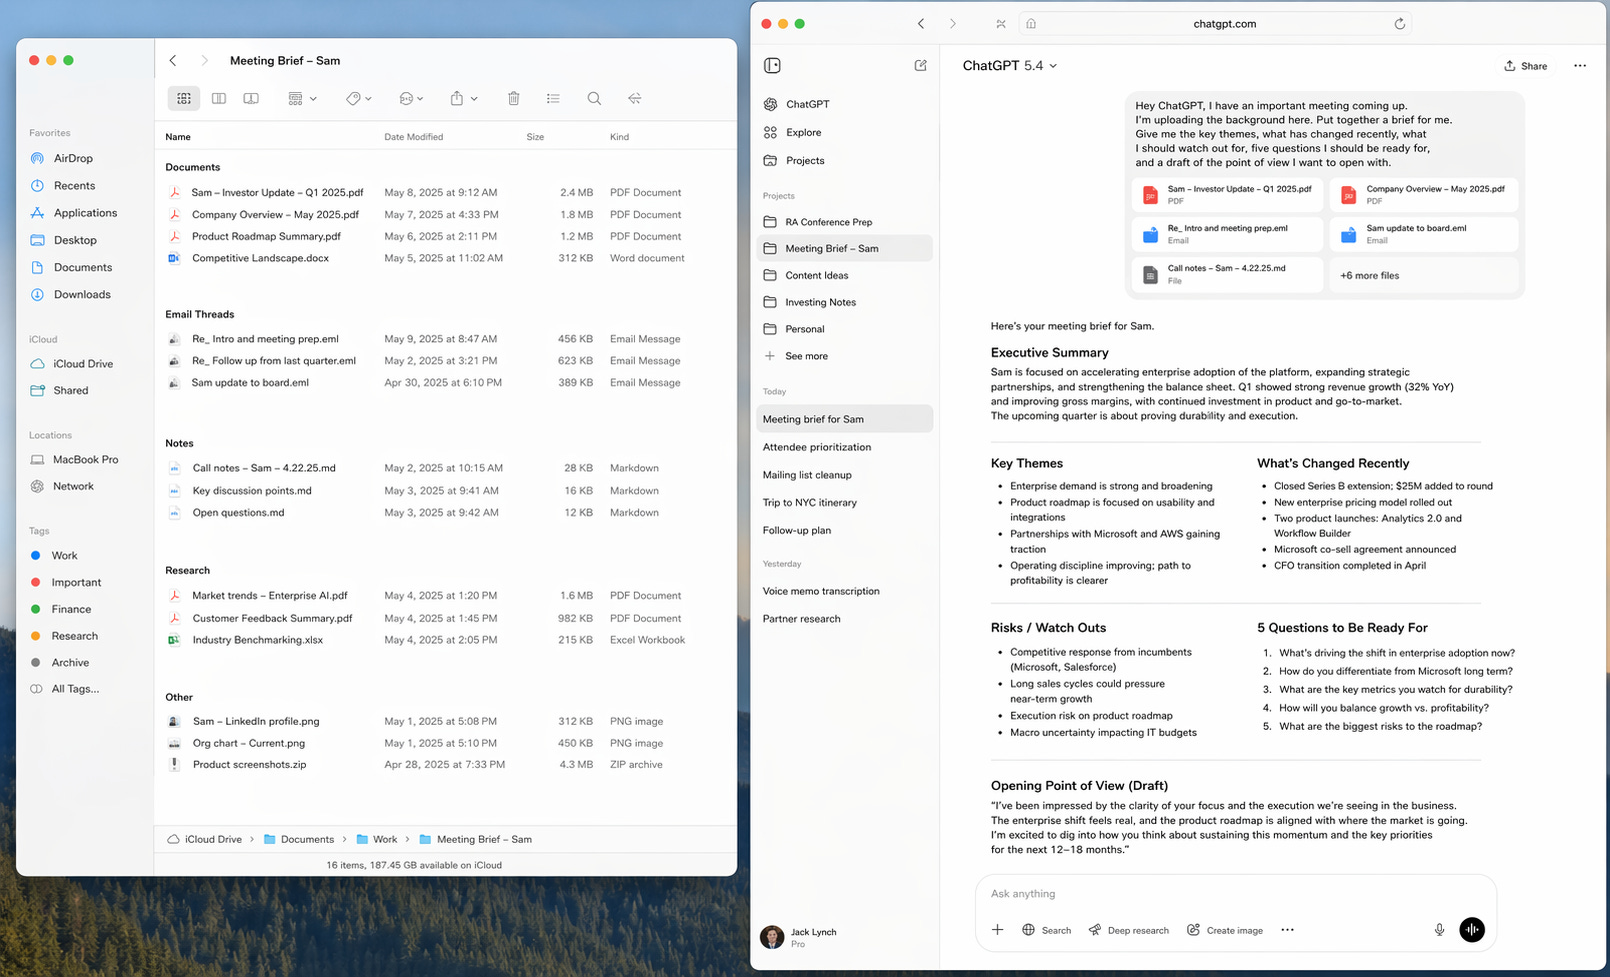The height and width of the screenshot is (977, 1610).
Task: Click Documents folder in Finder path bar
Action: (298, 839)
